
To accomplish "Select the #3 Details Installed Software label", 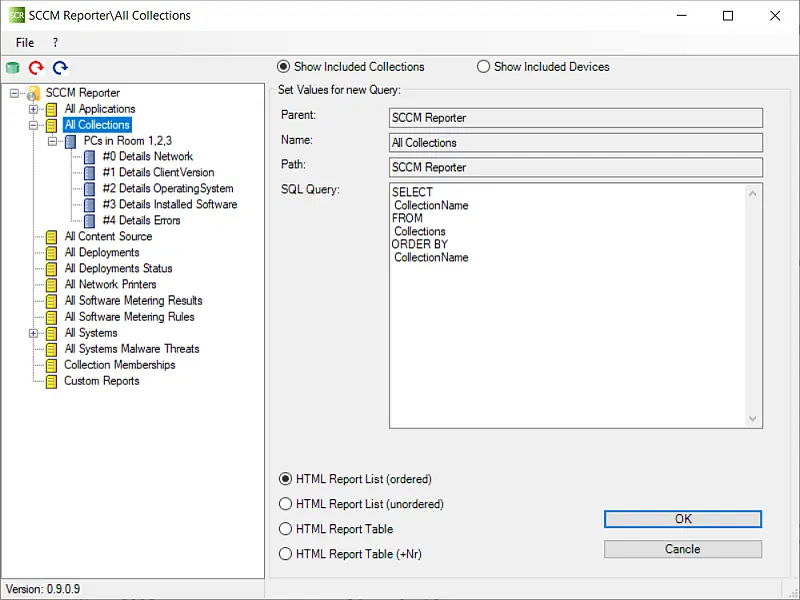I will tap(170, 205).
